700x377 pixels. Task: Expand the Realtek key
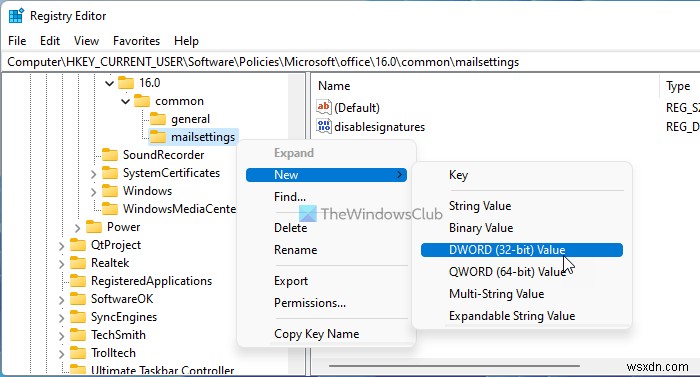61,264
